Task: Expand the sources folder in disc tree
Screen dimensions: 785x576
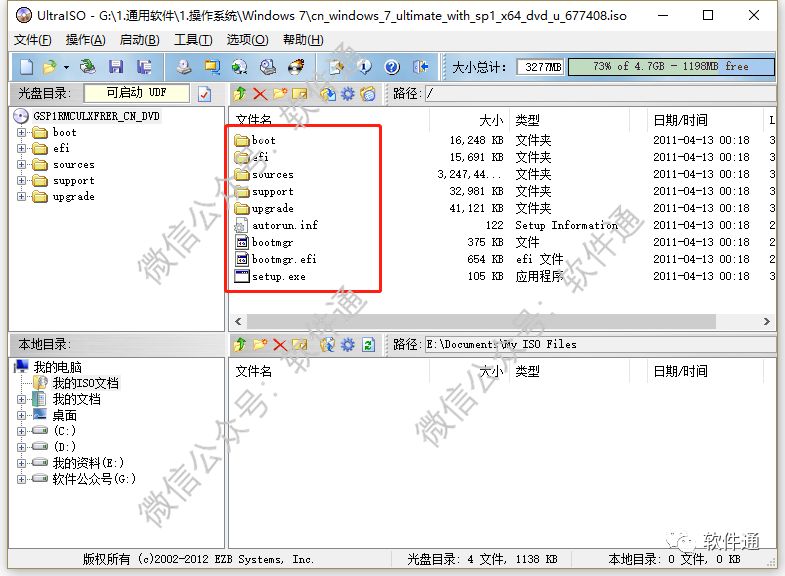Action: 21,165
